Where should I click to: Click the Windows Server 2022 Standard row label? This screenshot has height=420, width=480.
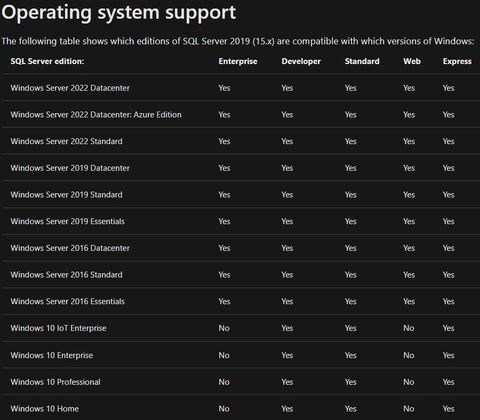tap(66, 141)
